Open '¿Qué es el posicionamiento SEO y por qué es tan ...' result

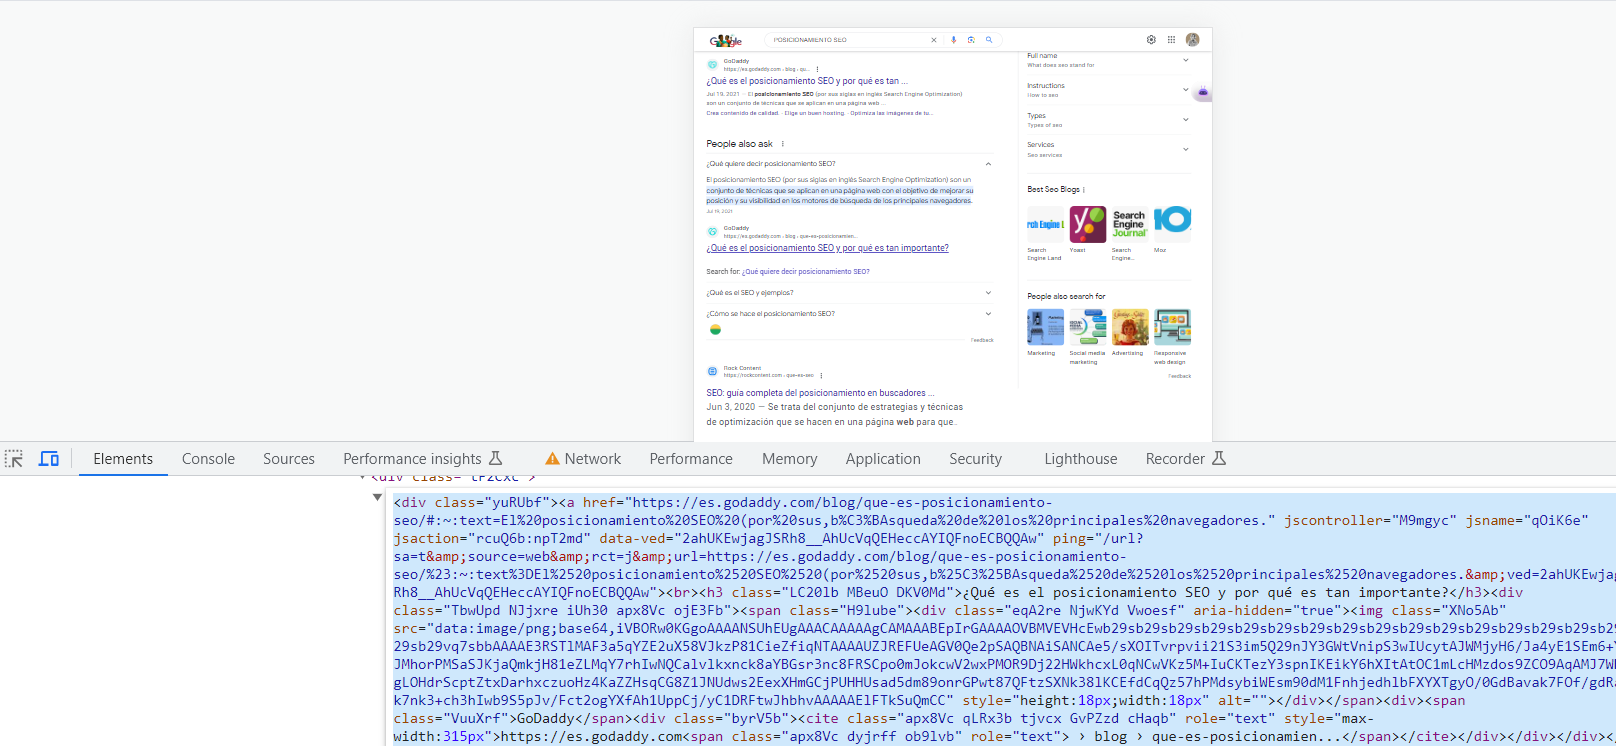[807, 81]
